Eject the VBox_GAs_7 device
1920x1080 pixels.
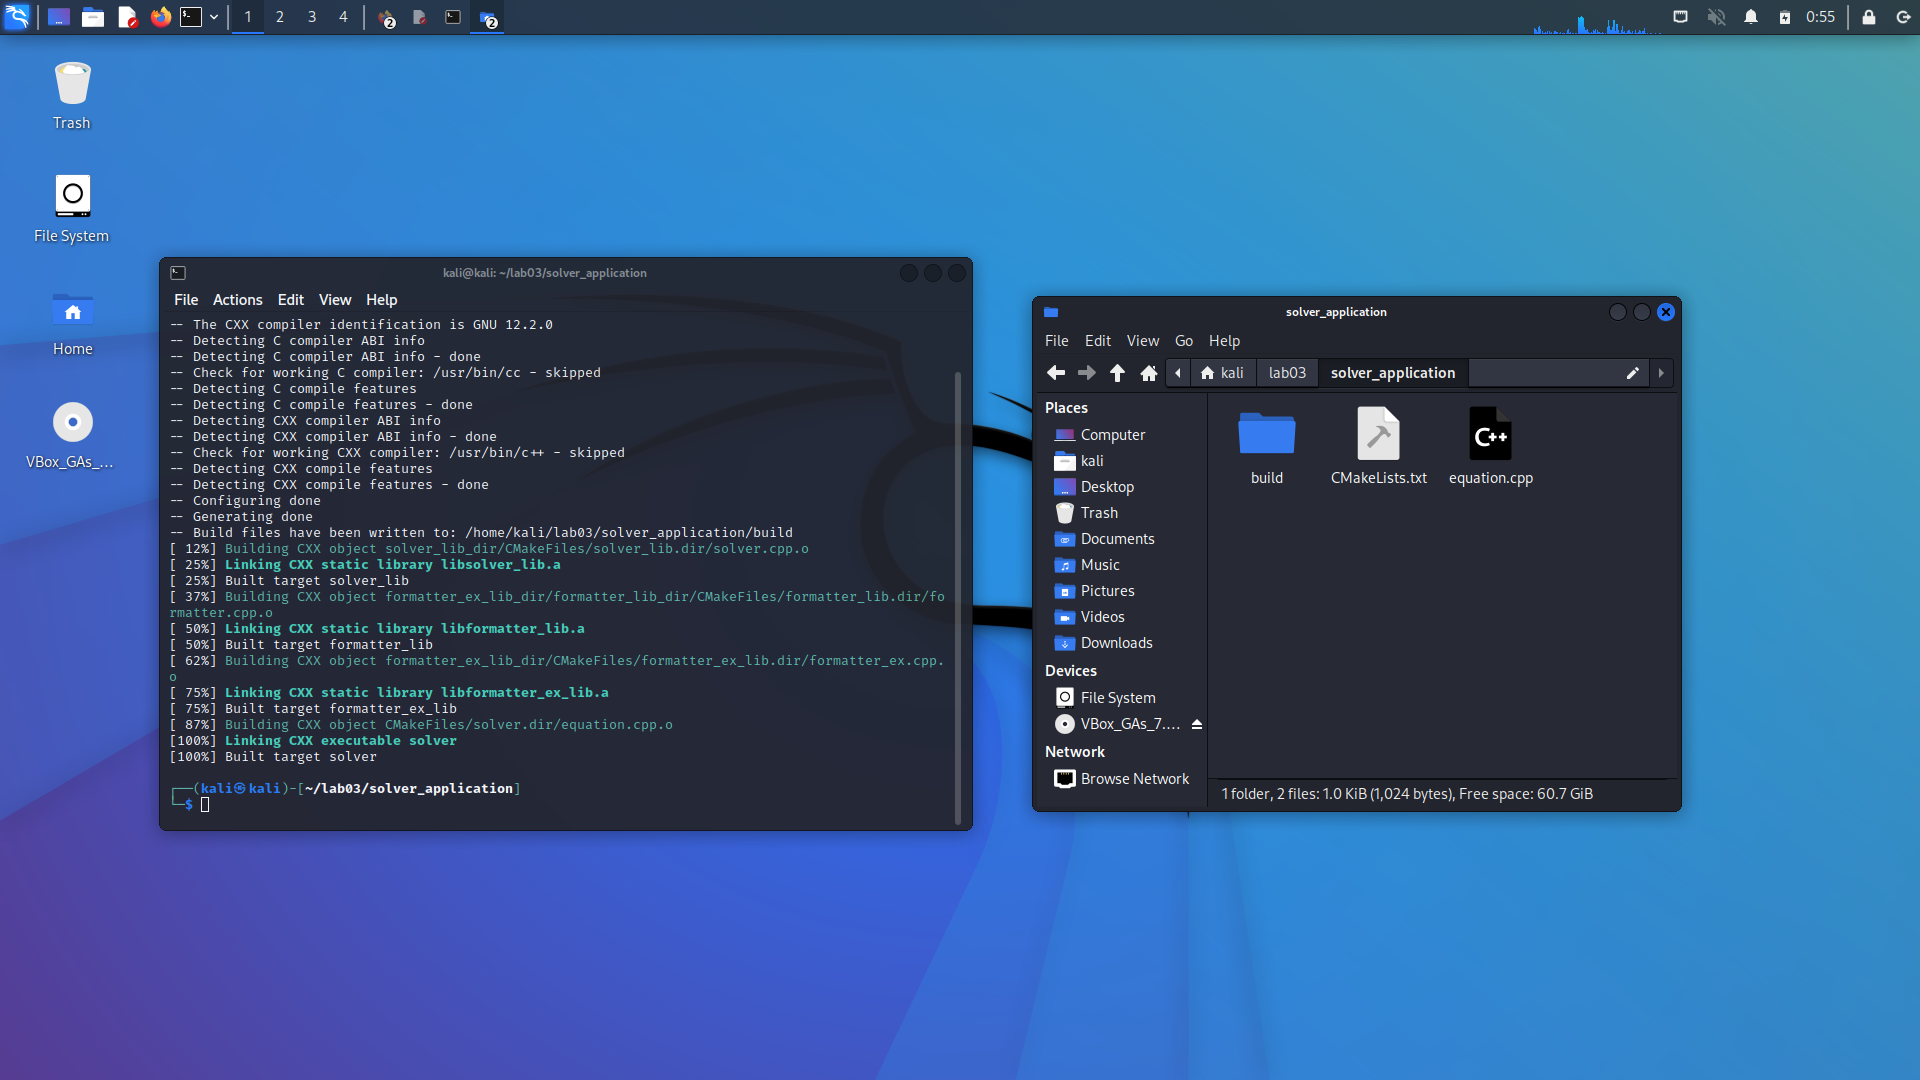point(1196,723)
